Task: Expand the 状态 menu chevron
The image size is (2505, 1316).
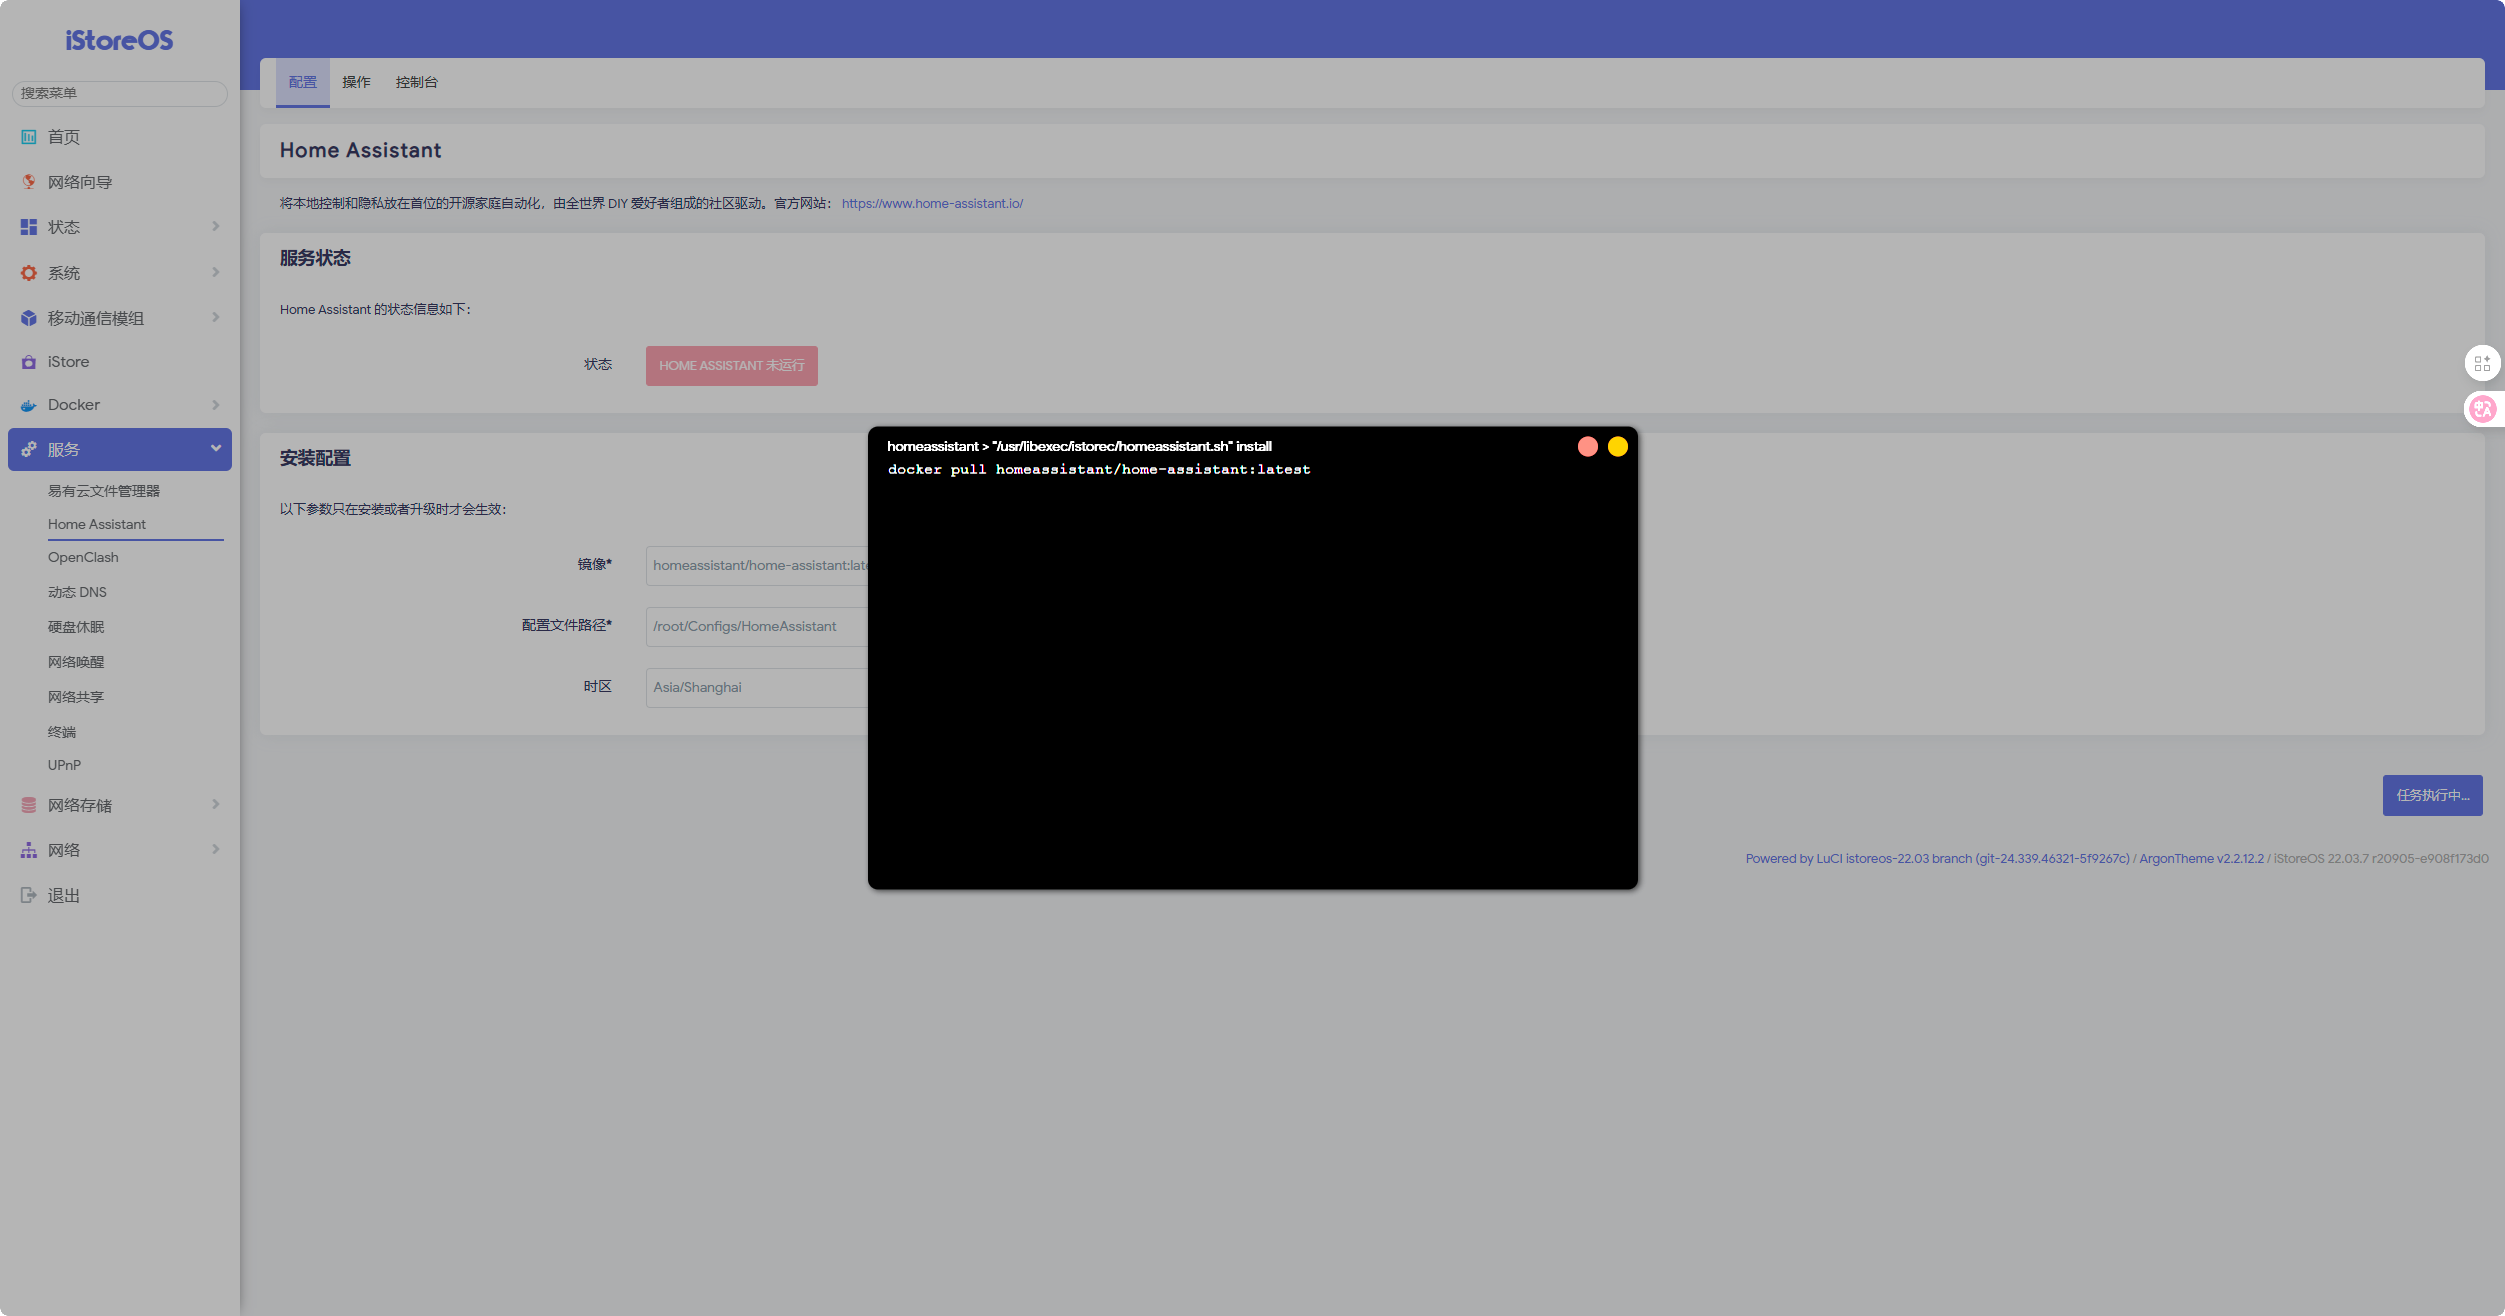Action: click(216, 227)
